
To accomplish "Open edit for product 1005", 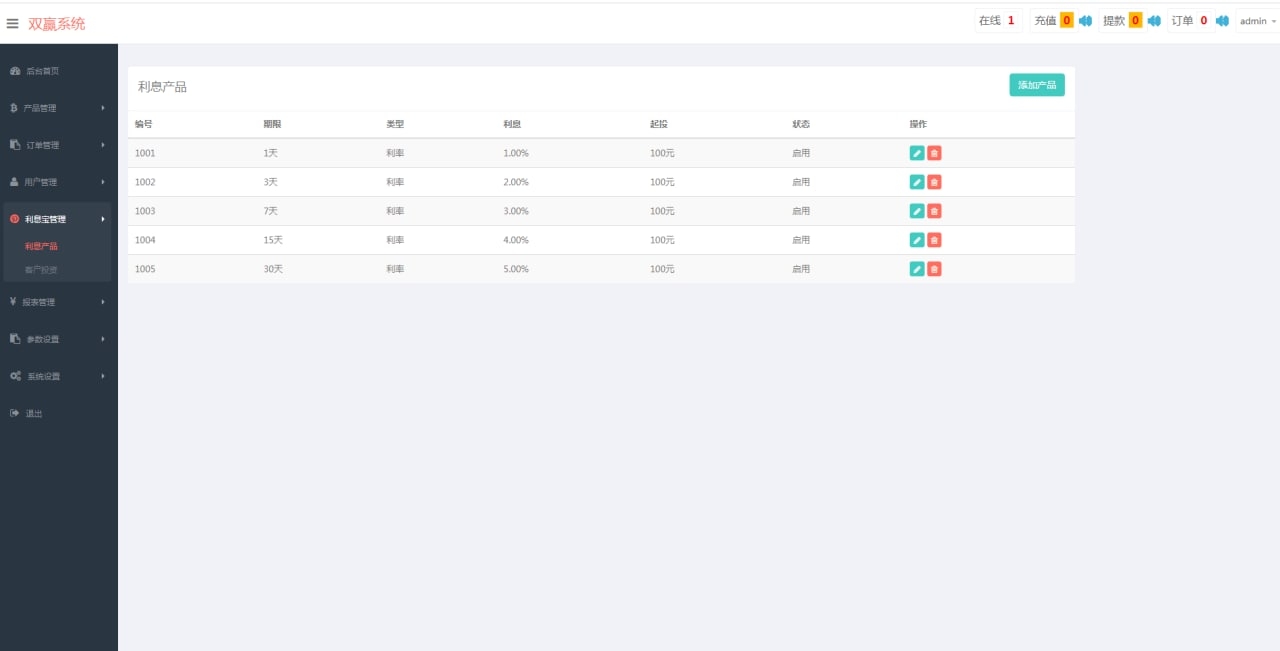I will (917, 269).
